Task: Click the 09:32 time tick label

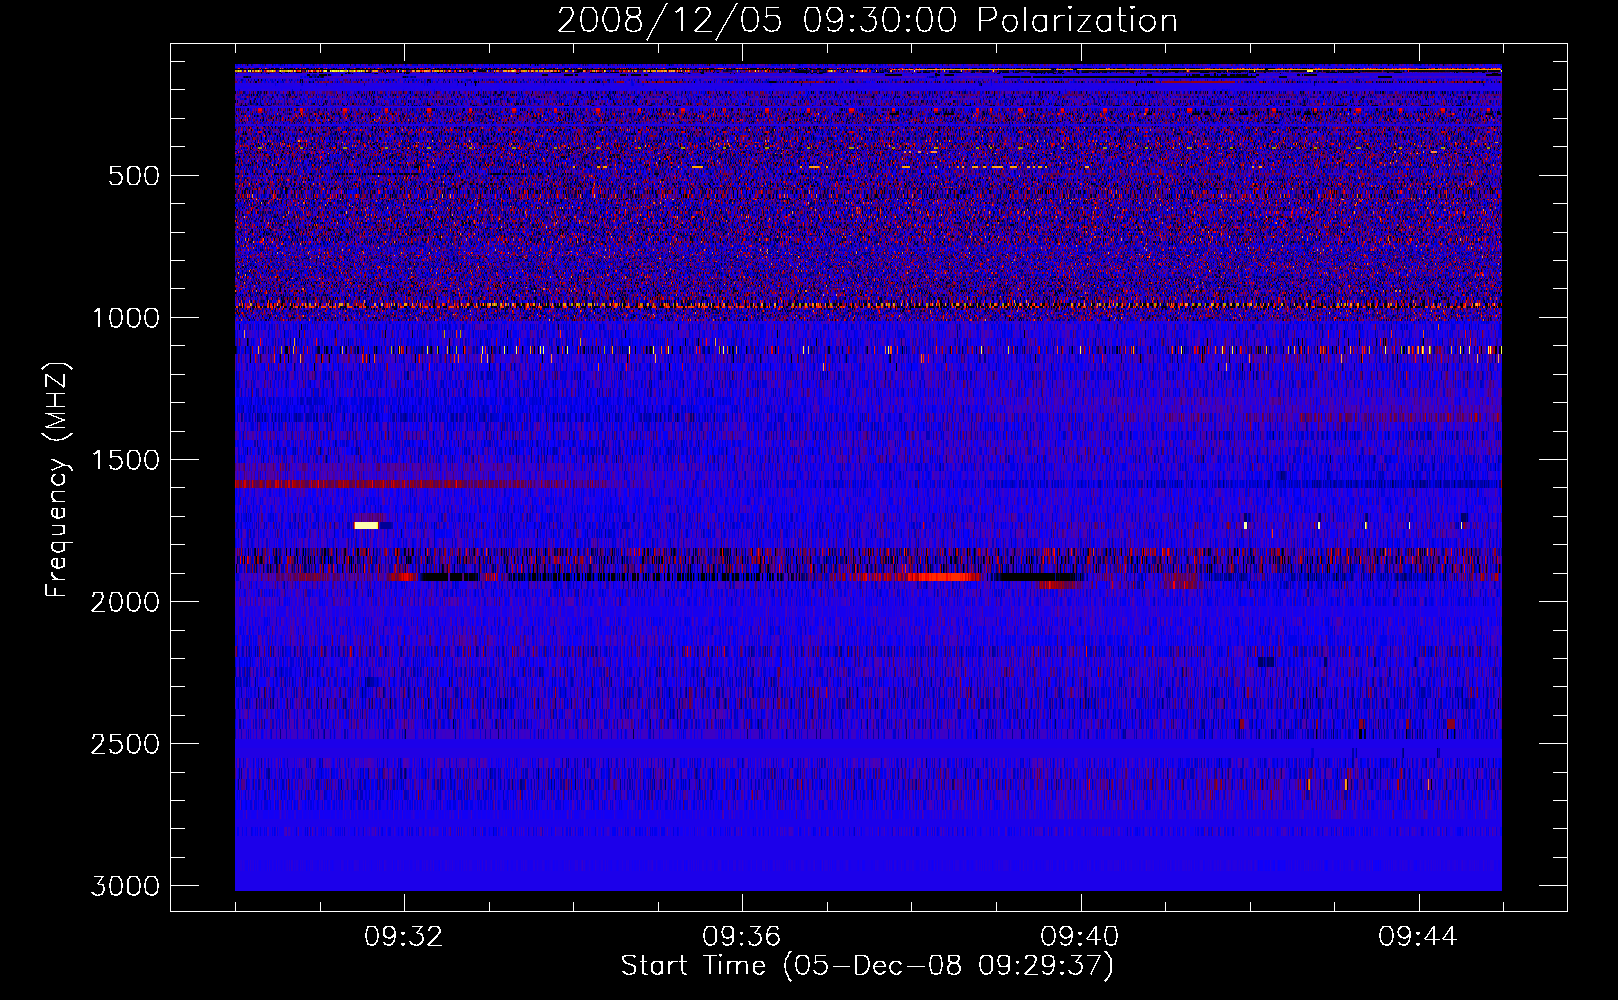Action: click(404, 937)
